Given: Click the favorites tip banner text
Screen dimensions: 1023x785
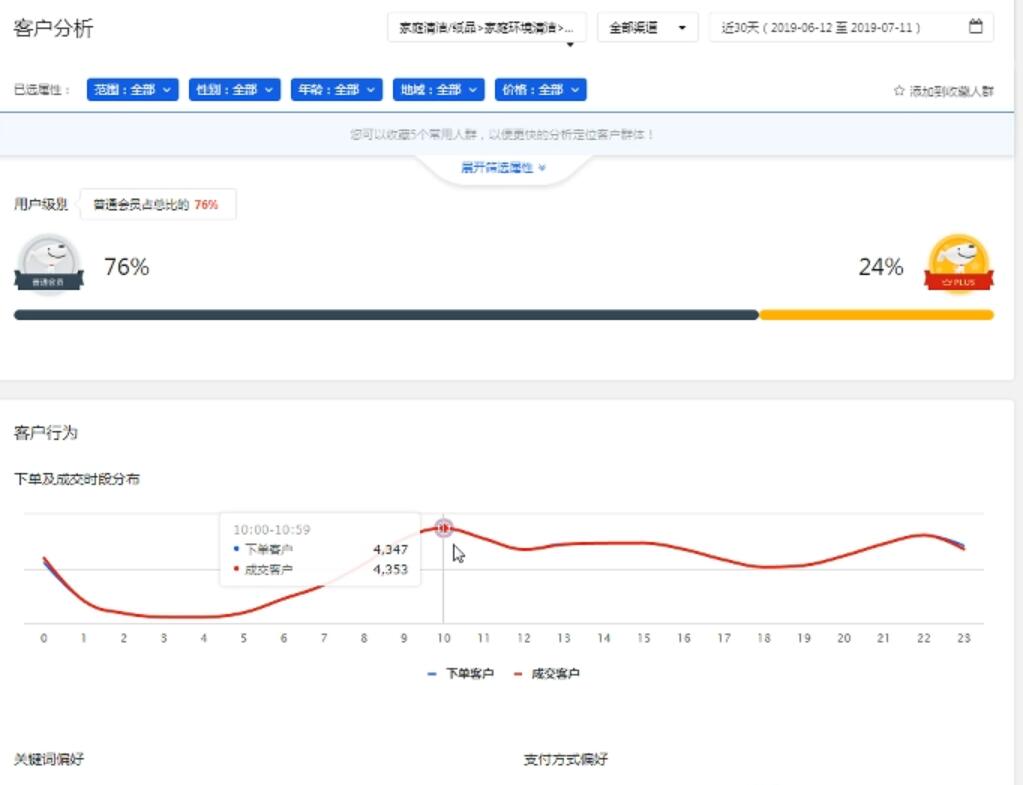Looking at the screenshot, I should [x=502, y=134].
